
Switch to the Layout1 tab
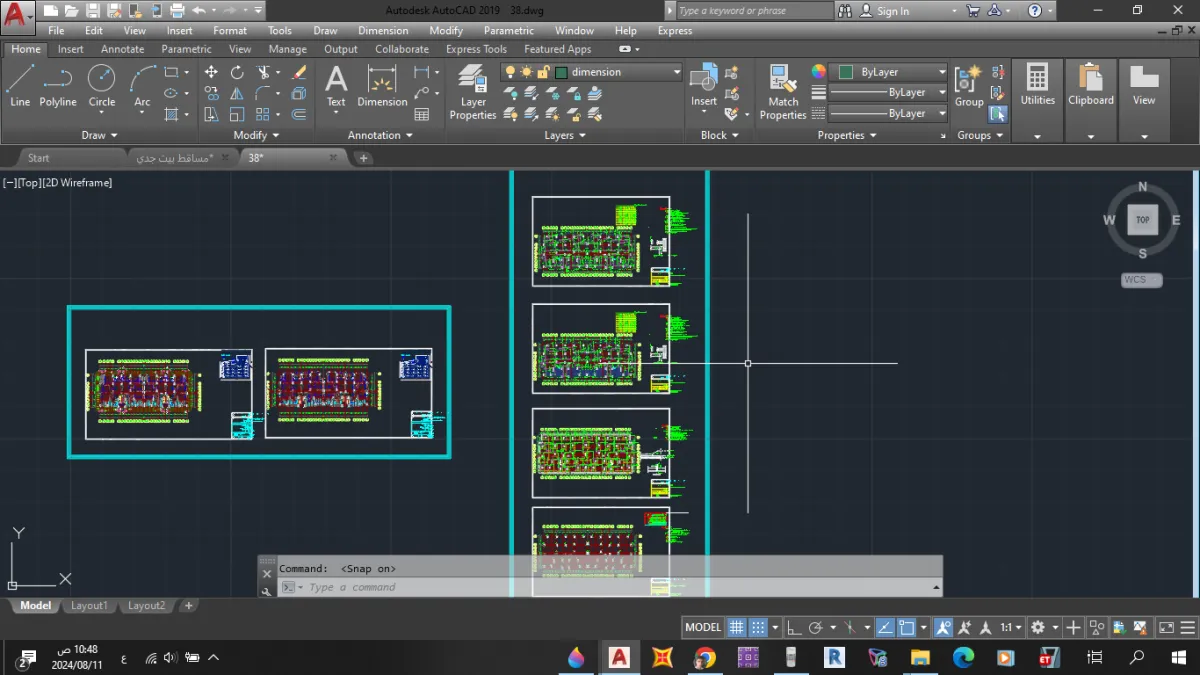tap(89, 605)
